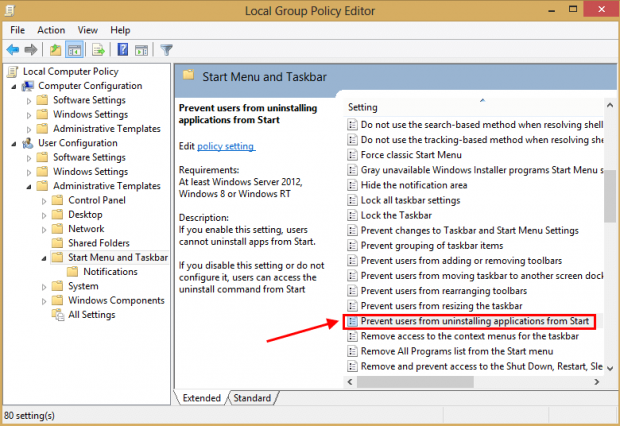Click the horizontal scrollbar left arrow

point(350,382)
